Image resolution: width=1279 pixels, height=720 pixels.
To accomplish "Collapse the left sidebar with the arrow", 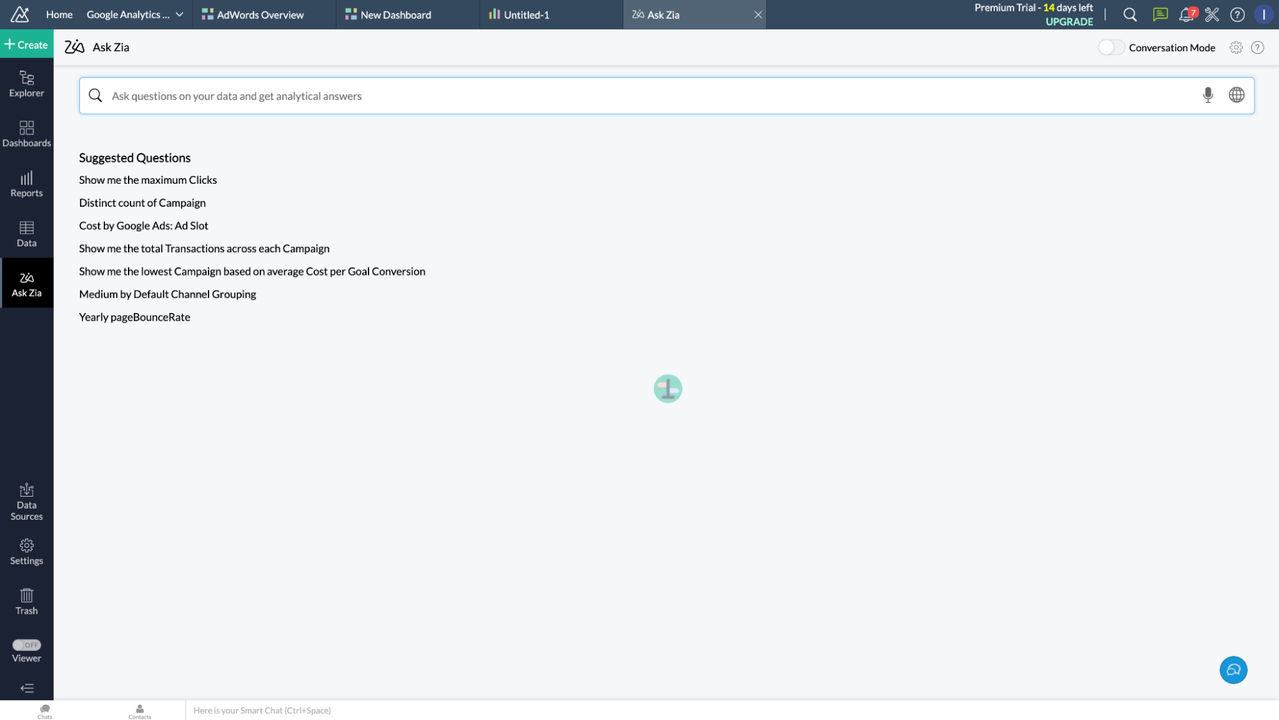I will pos(26,689).
